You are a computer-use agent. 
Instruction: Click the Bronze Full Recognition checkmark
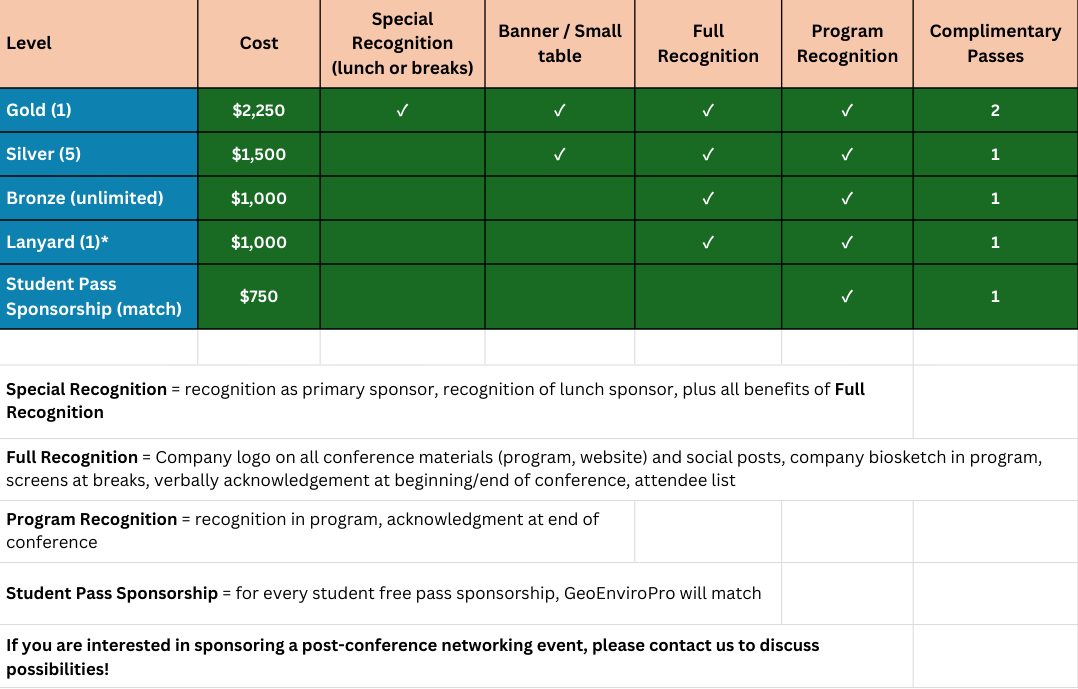(708, 198)
